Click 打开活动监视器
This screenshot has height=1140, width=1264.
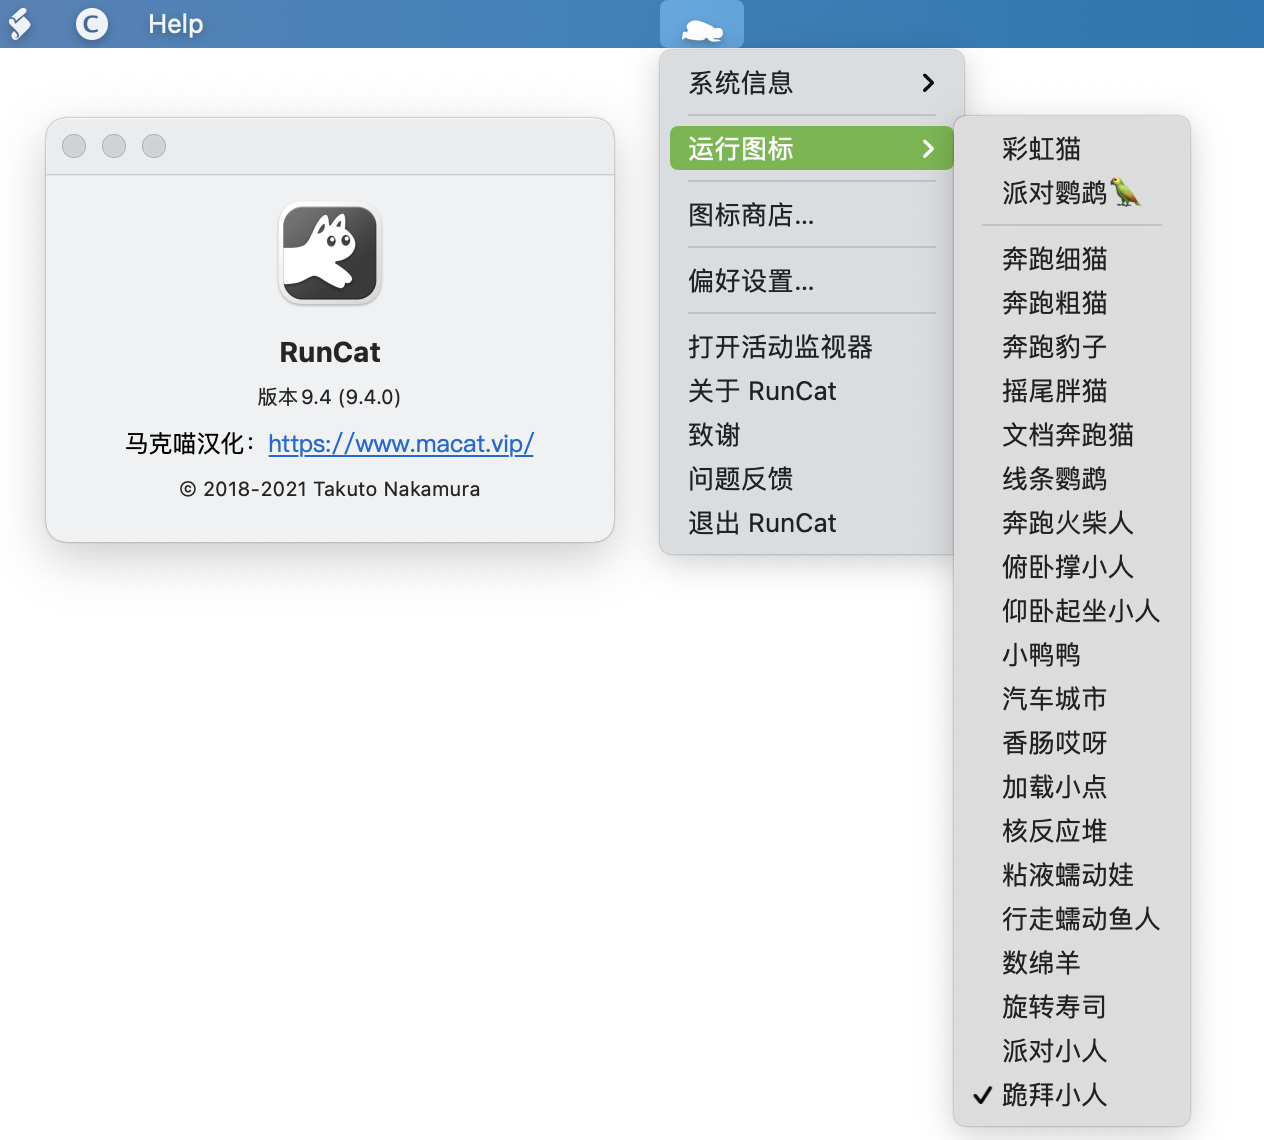780,347
